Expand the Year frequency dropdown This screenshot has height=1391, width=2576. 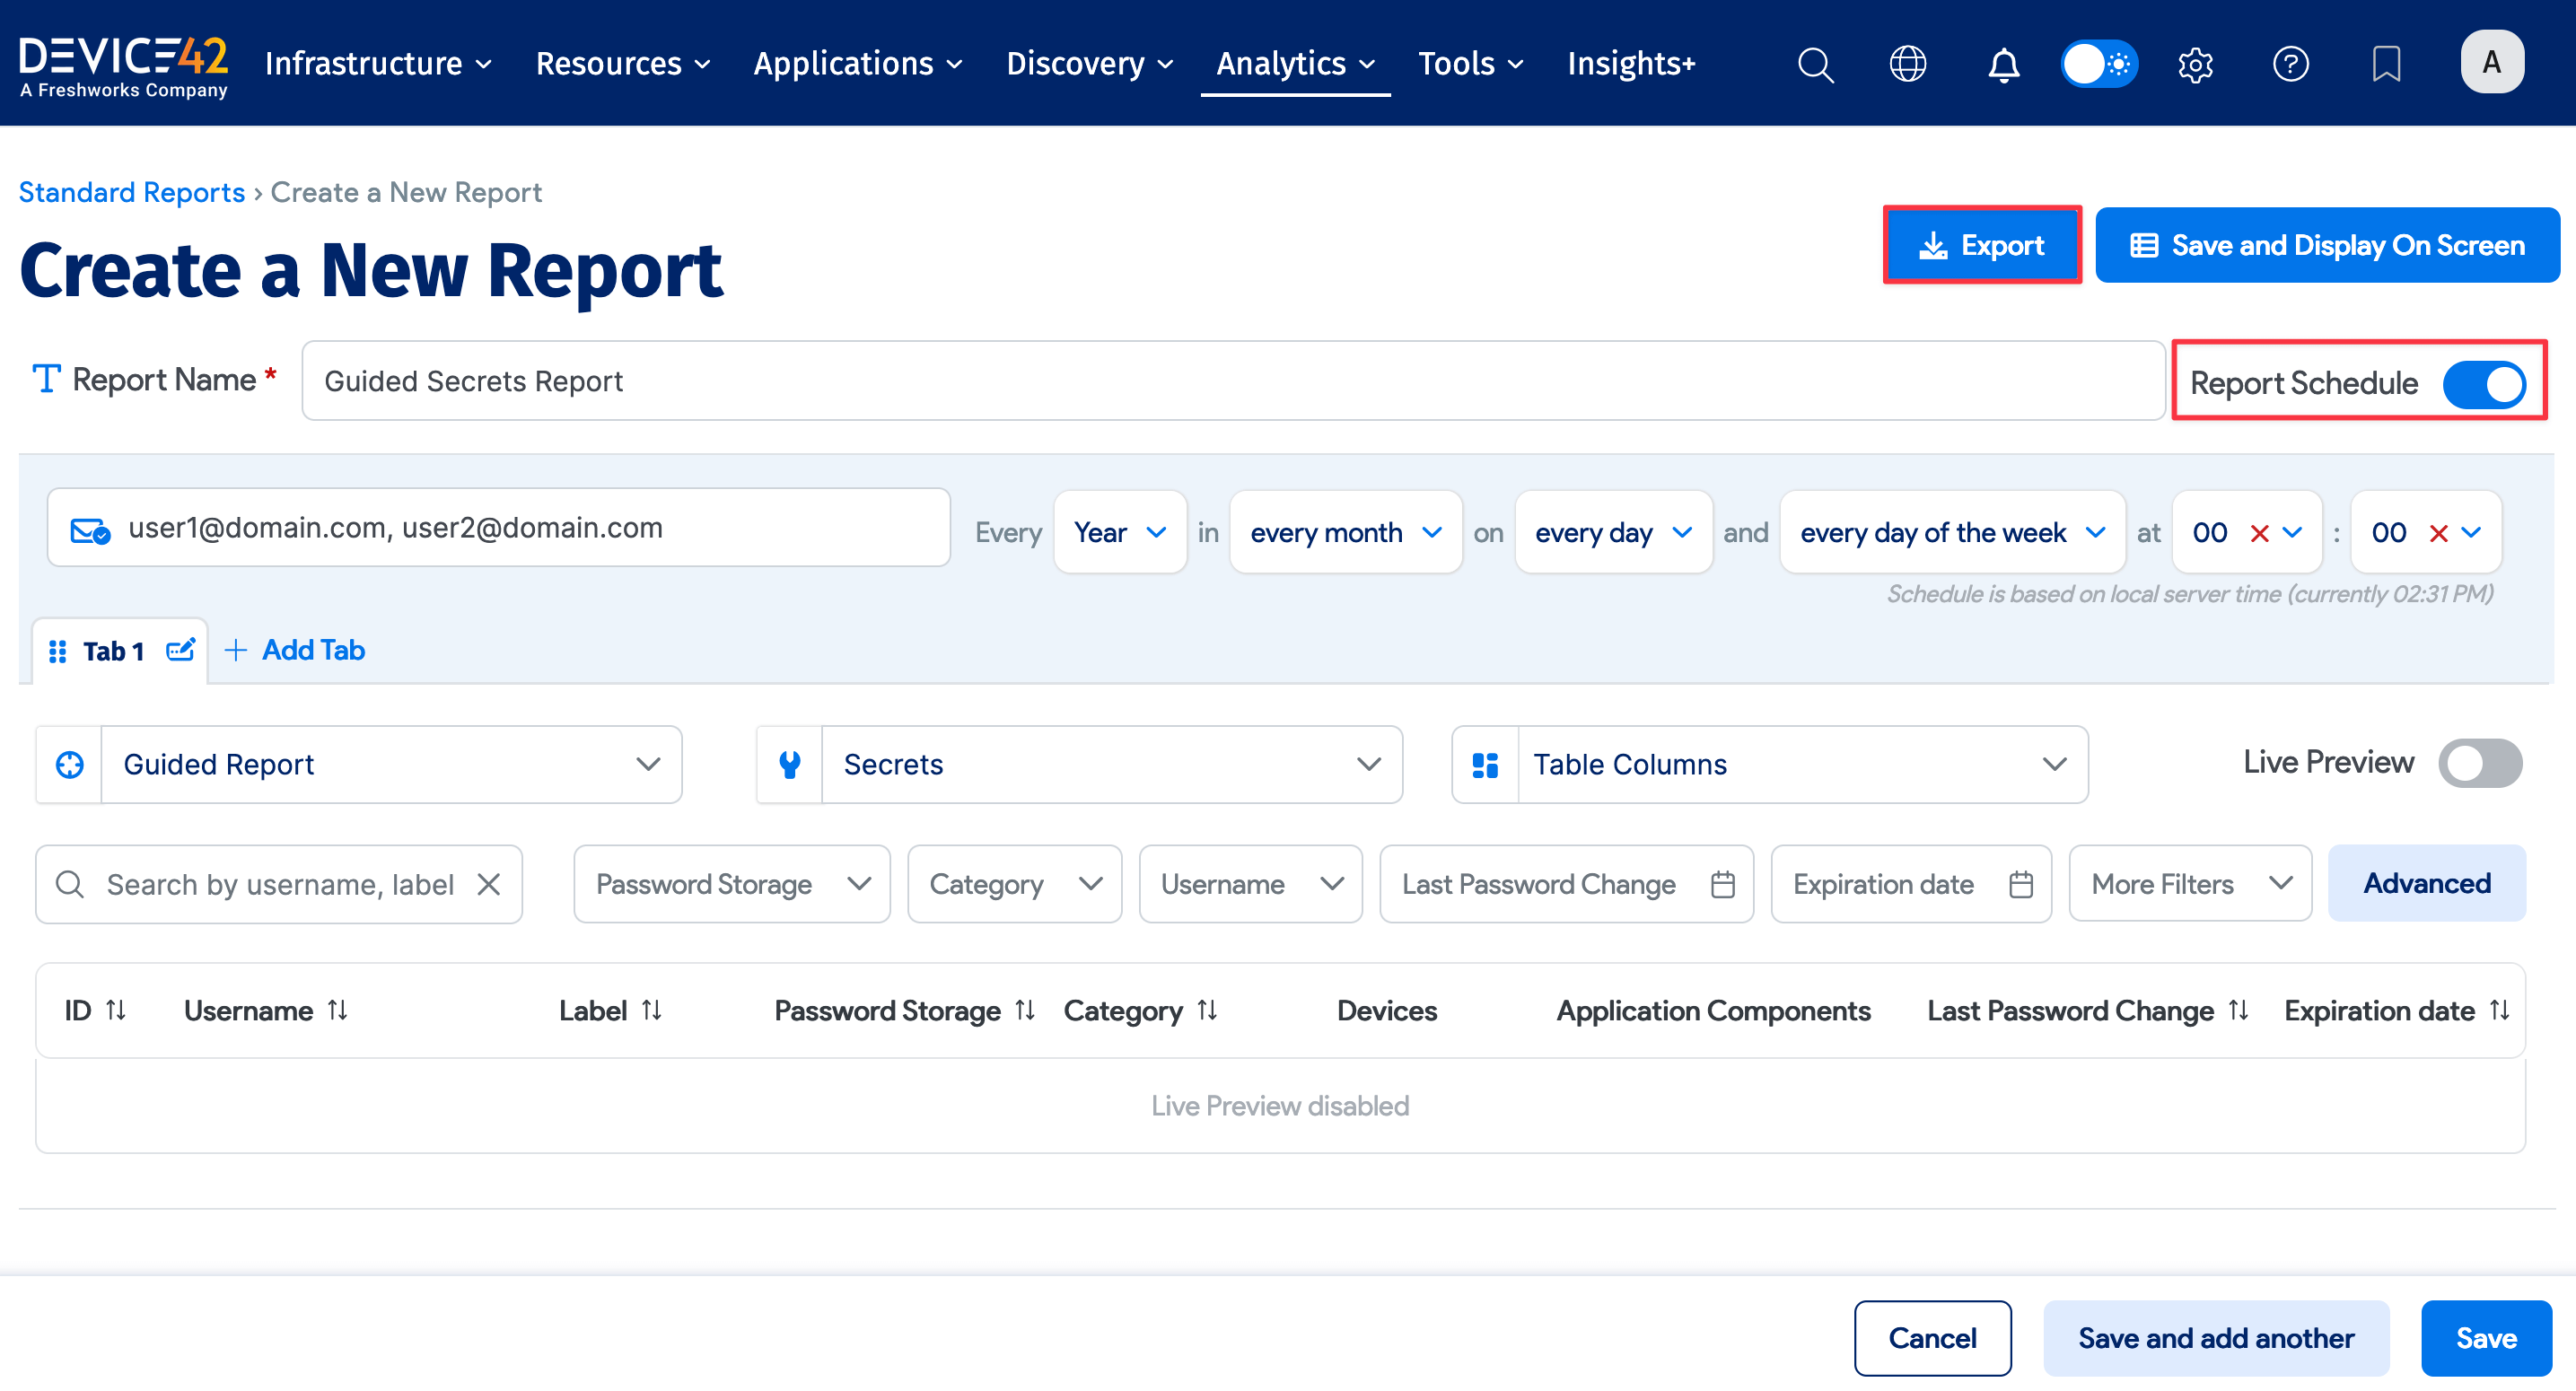point(1119,532)
